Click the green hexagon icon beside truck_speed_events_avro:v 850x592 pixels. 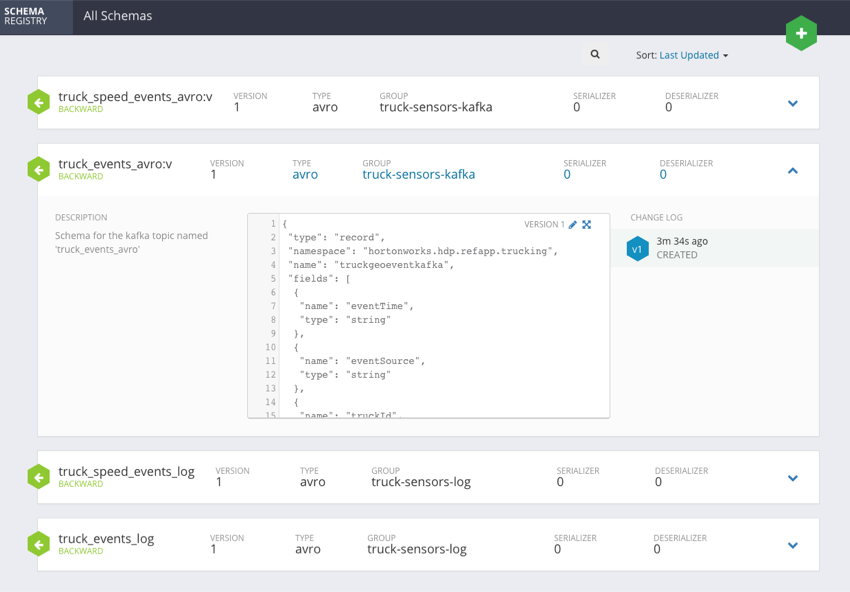pos(38,101)
